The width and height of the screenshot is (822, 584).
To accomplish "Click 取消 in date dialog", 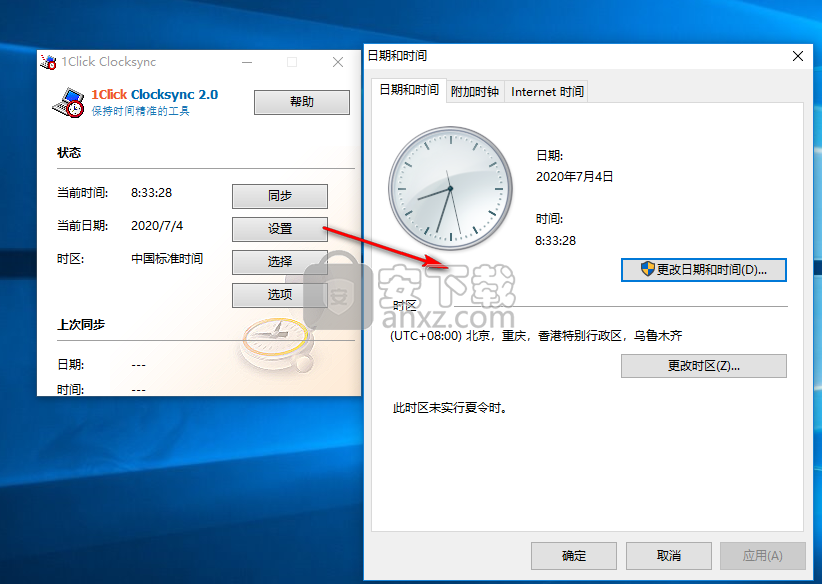I will (x=668, y=556).
